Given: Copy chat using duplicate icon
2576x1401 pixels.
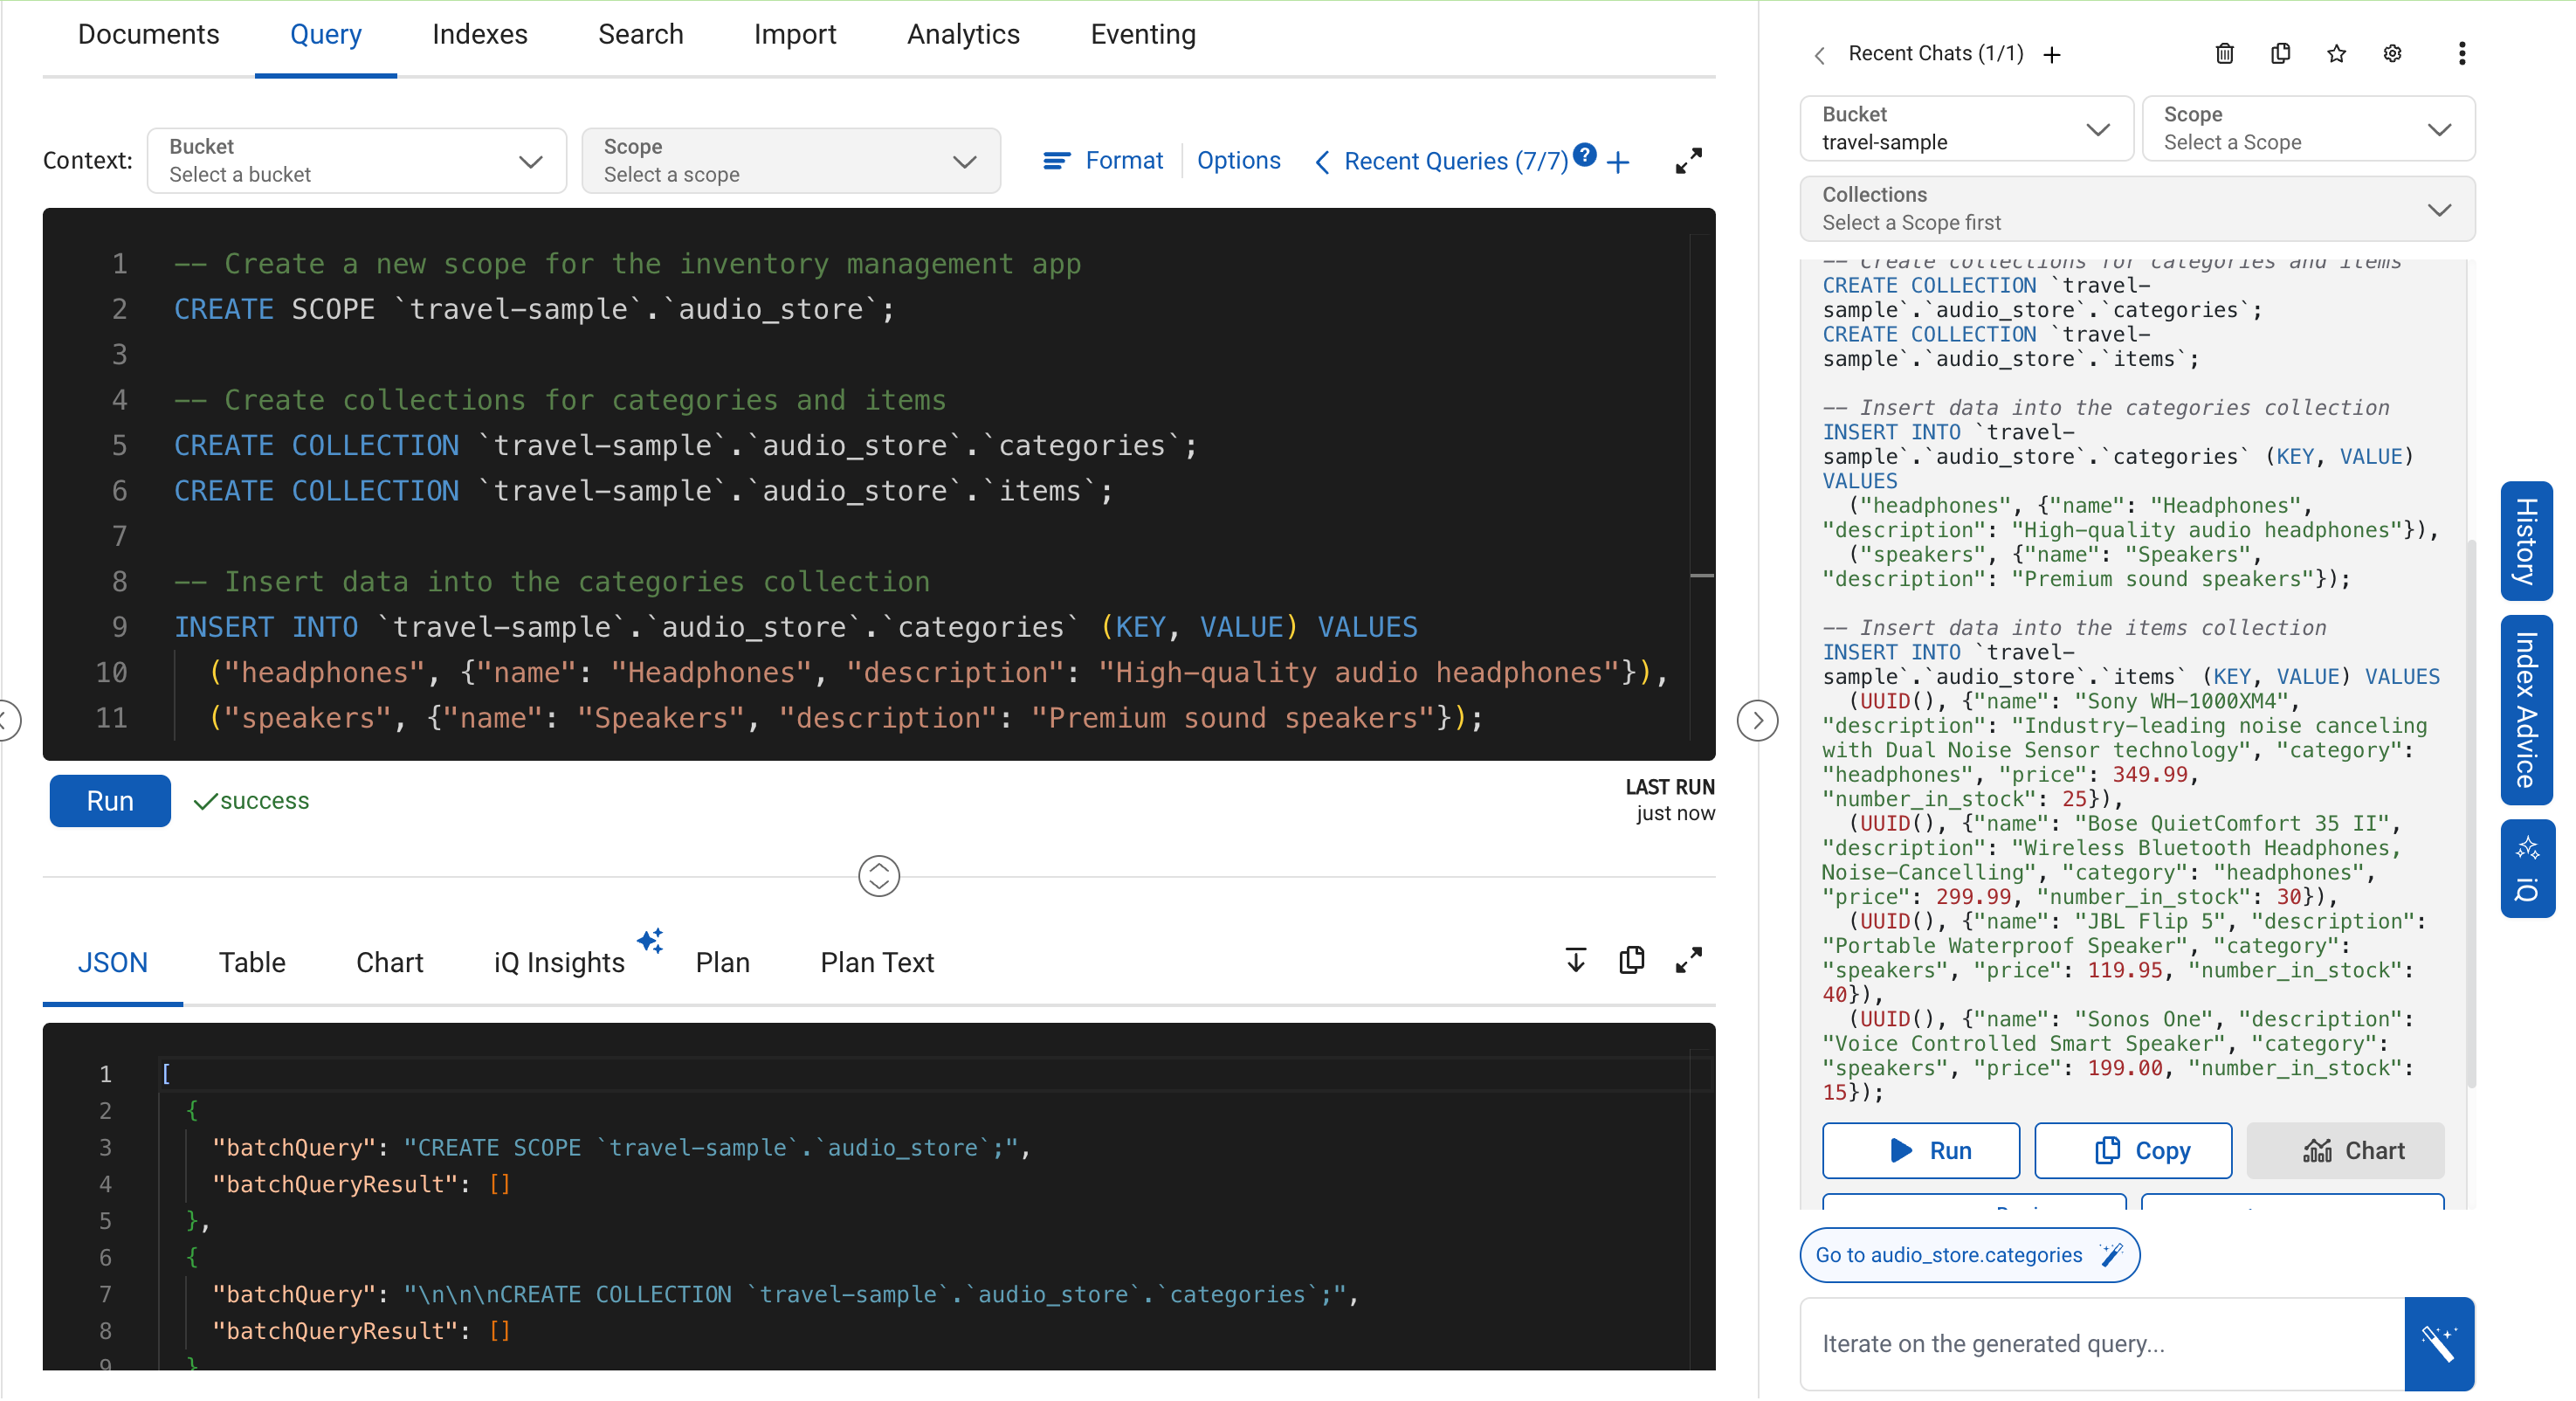Looking at the screenshot, I should [x=2280, y=53].
